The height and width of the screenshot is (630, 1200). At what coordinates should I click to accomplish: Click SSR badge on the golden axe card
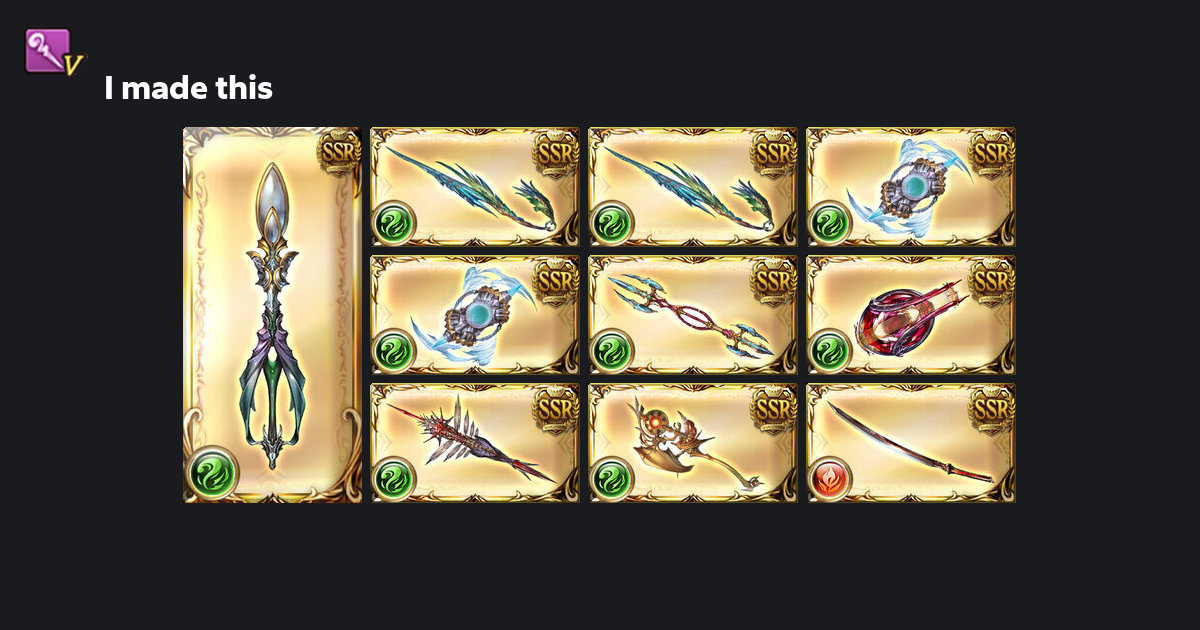pos(774,408)
